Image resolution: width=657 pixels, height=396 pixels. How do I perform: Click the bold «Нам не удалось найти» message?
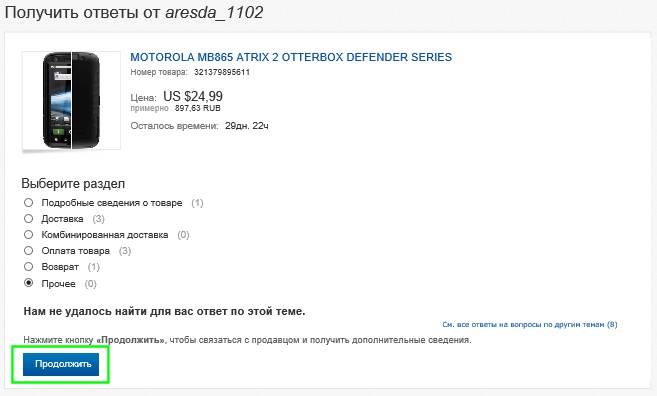(164, 311)
